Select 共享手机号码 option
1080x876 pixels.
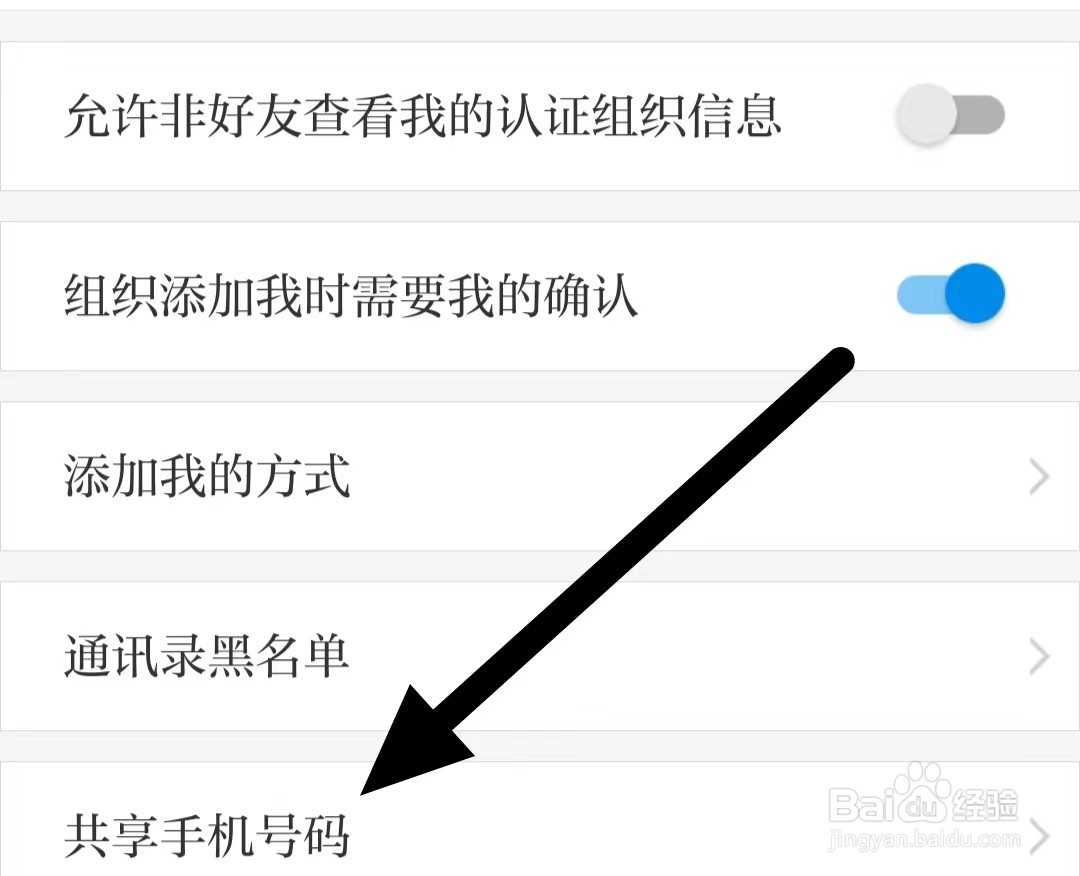point(540,819)
